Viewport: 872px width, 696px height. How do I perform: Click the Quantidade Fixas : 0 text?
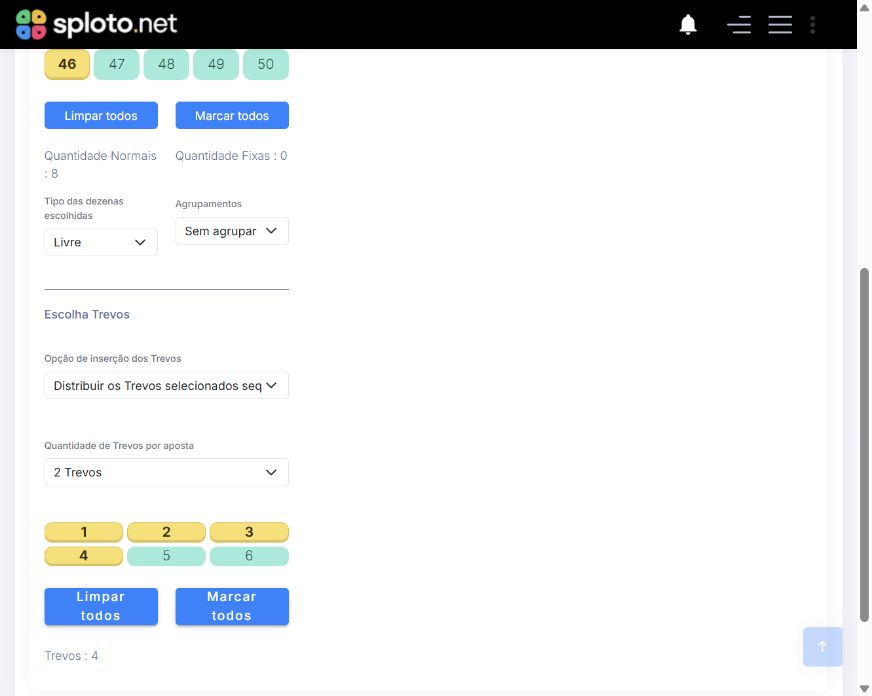231,156
